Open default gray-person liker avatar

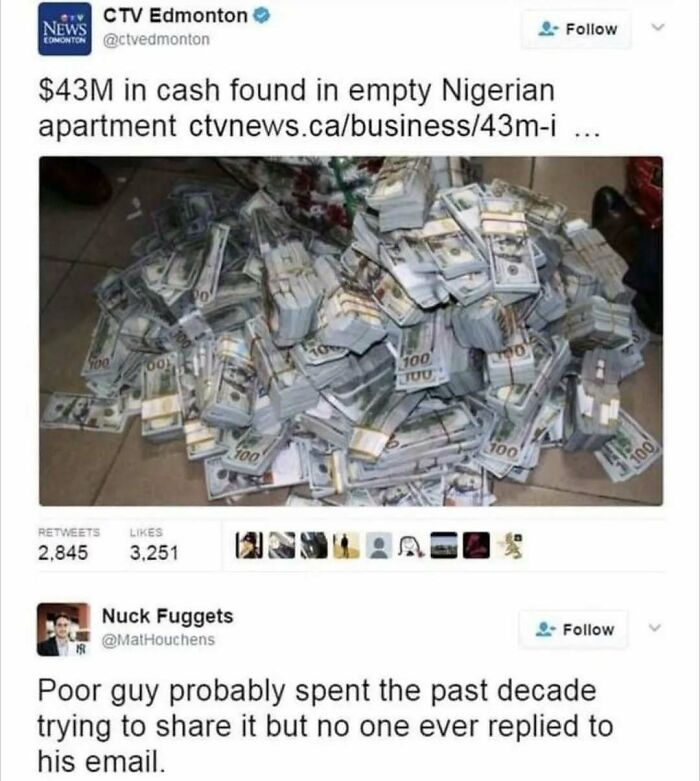[x=379, y=545]
